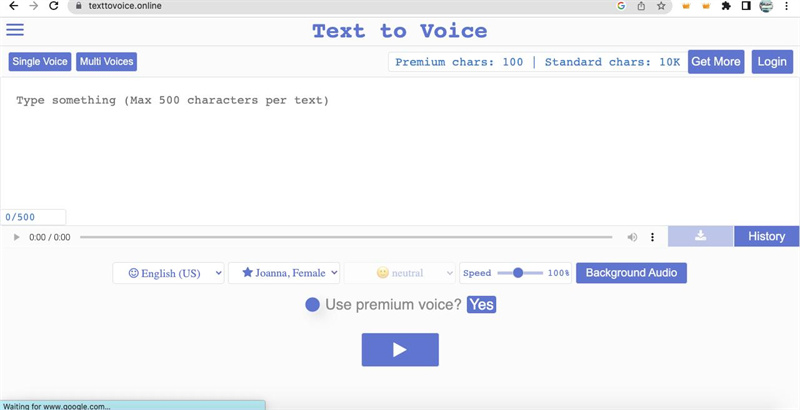Mute the audio player volume icon
The width and height of the screenshot is (800, 410).
632,237
